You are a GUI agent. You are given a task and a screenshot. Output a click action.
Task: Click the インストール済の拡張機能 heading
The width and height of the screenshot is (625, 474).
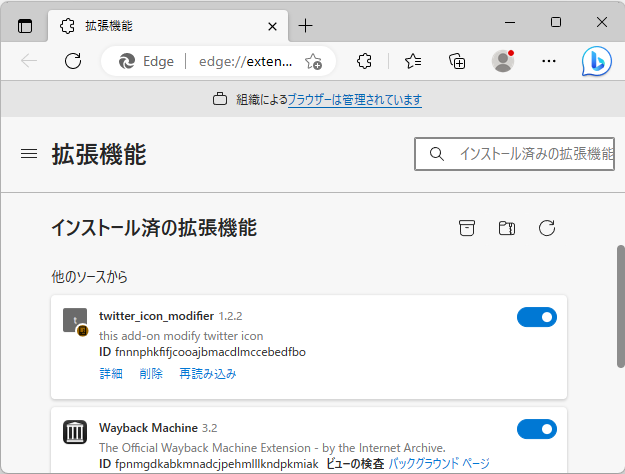[154, 228]
